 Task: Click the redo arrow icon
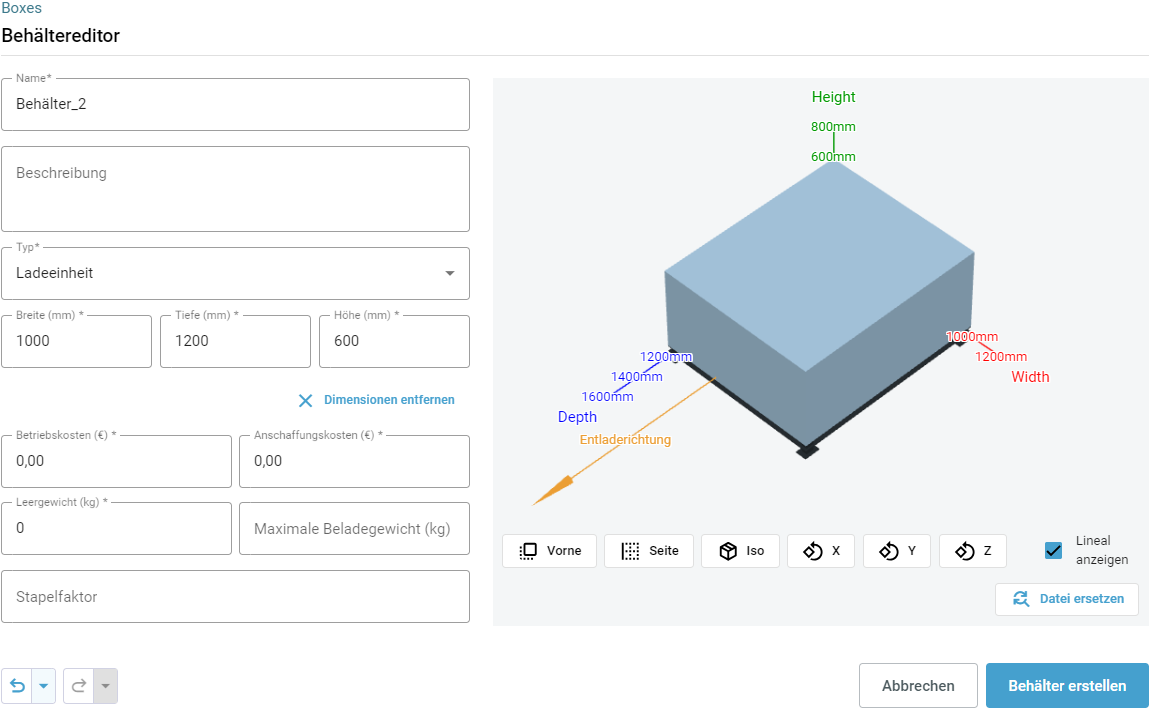pyautogui.click(x=79, y=686)
